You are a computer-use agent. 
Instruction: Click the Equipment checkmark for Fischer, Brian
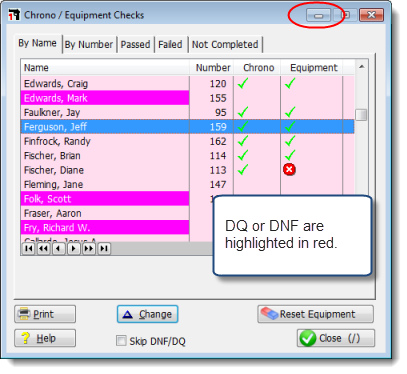pos(290,155)
